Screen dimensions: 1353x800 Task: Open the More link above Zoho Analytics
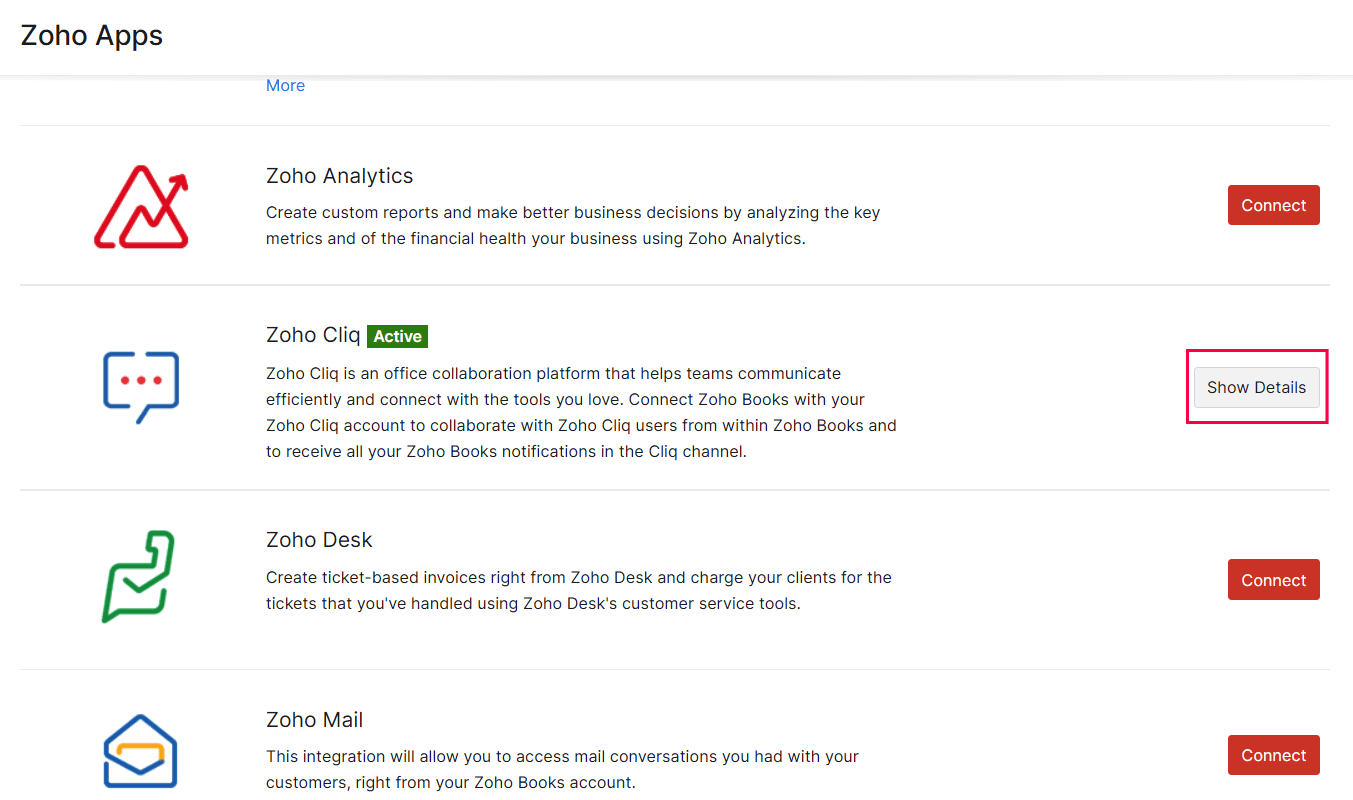pos(285,86)
